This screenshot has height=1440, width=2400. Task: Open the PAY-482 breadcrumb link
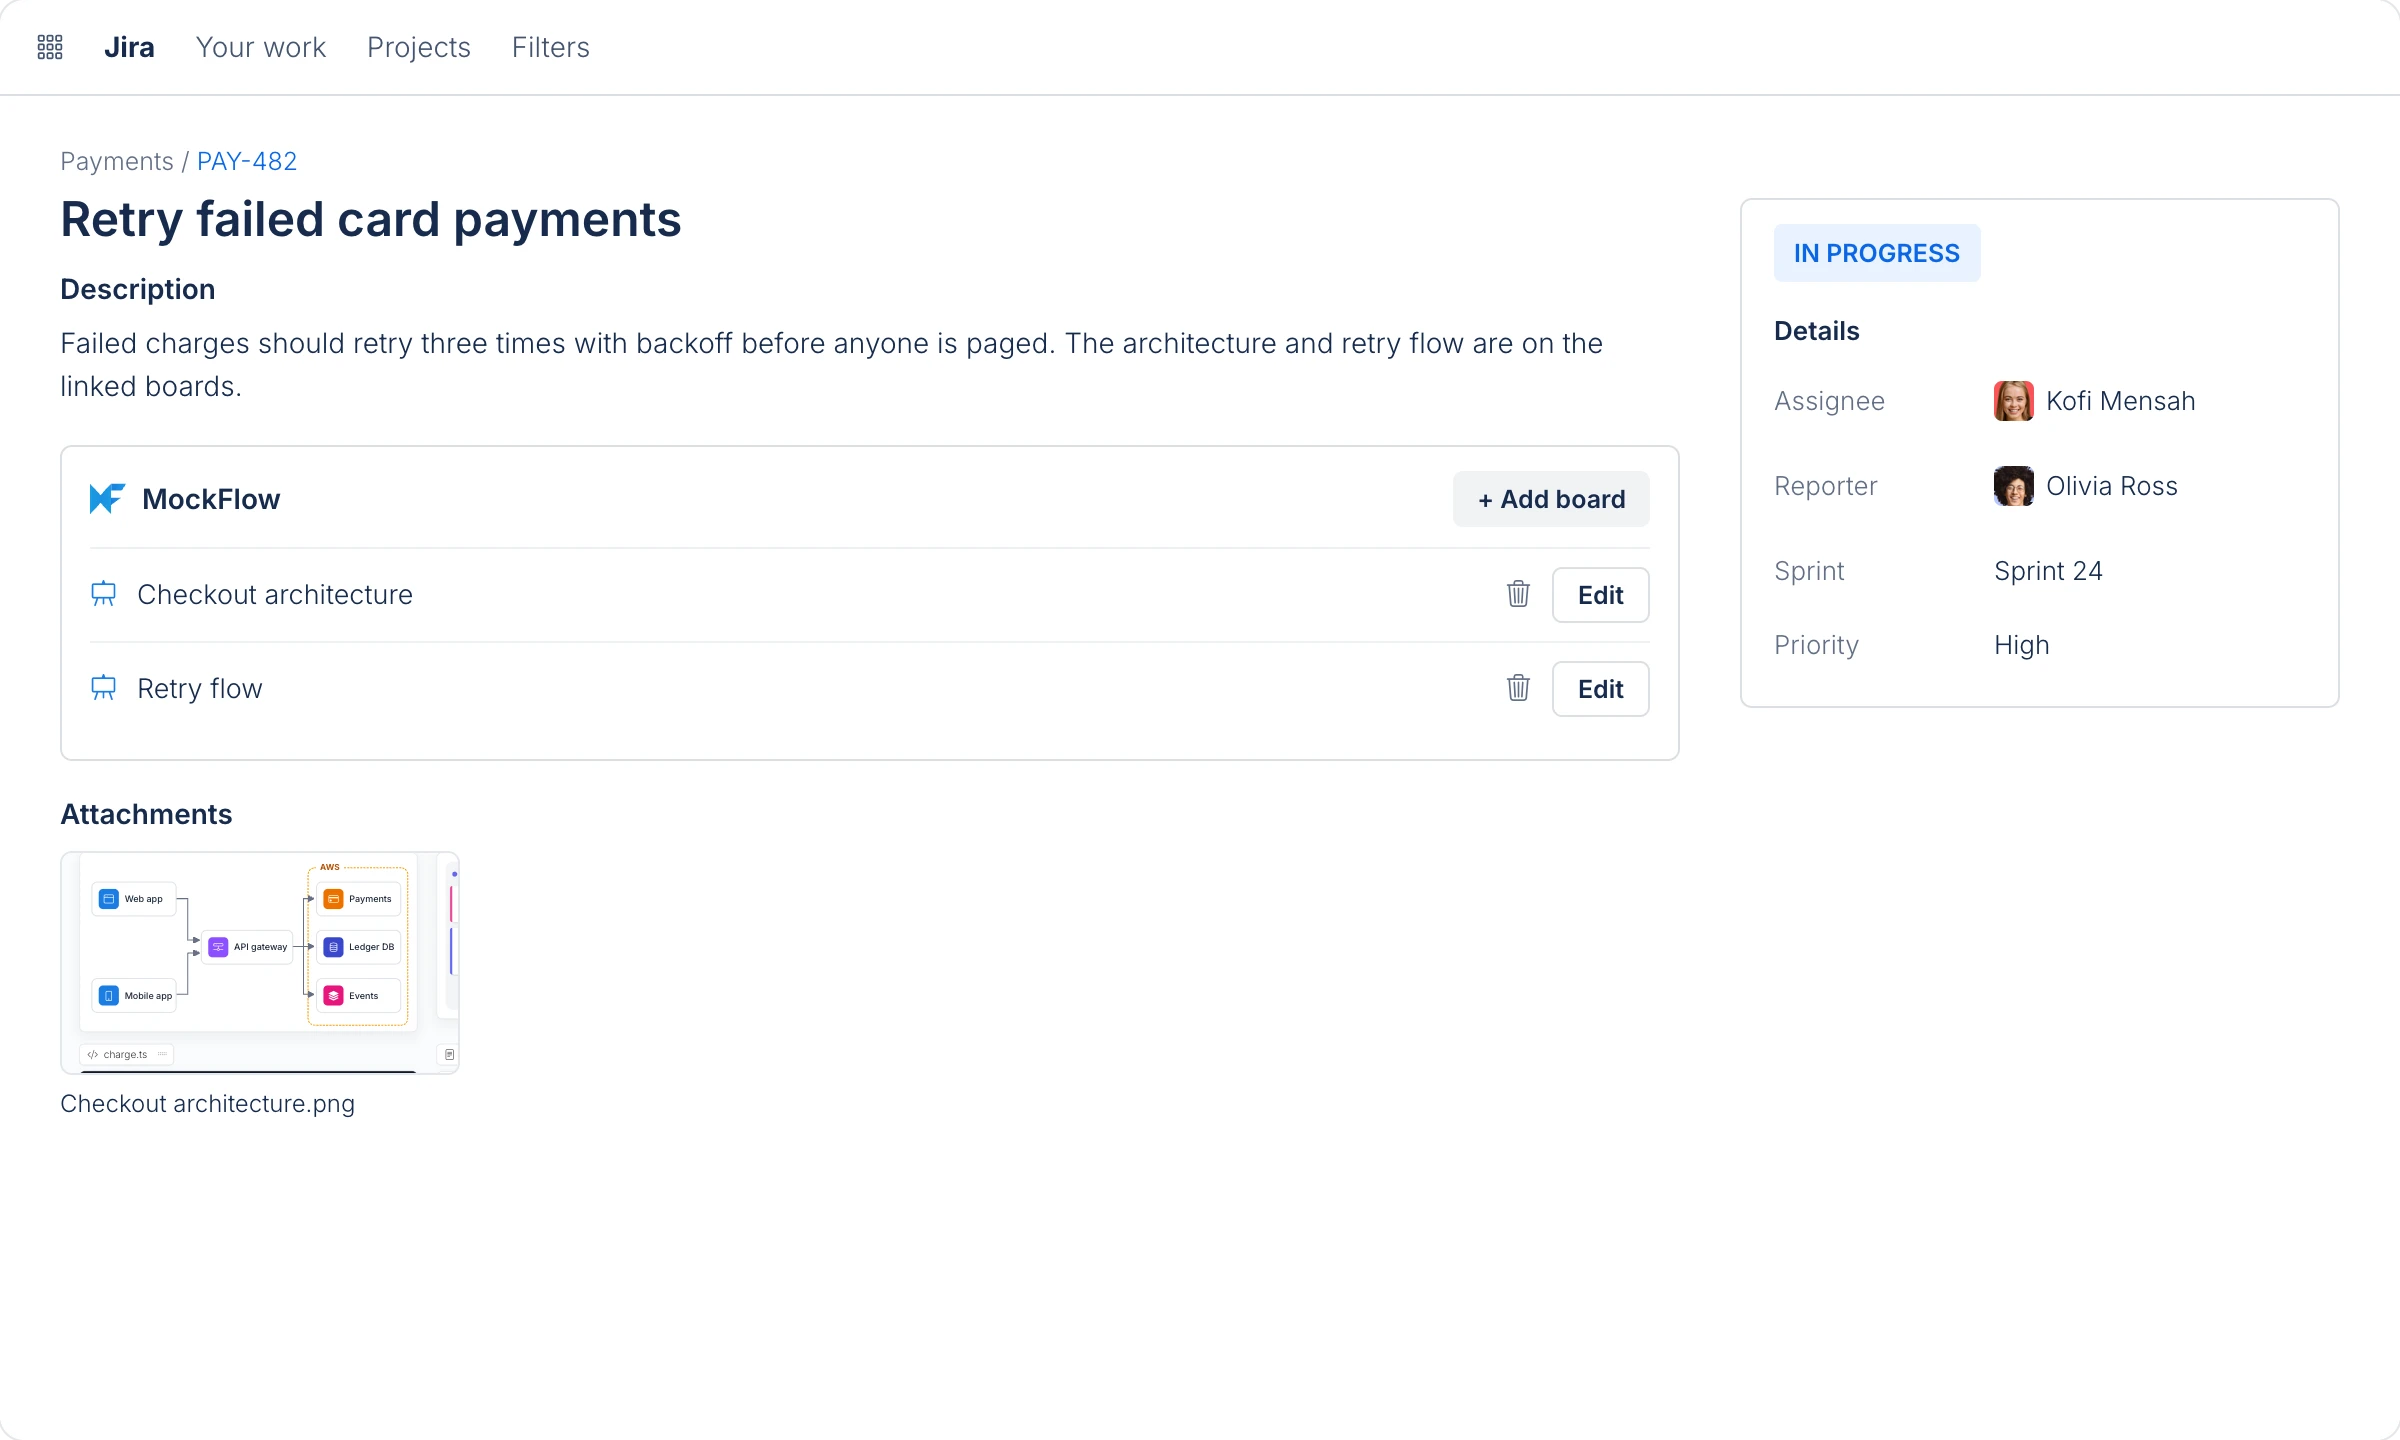(247, 161)
